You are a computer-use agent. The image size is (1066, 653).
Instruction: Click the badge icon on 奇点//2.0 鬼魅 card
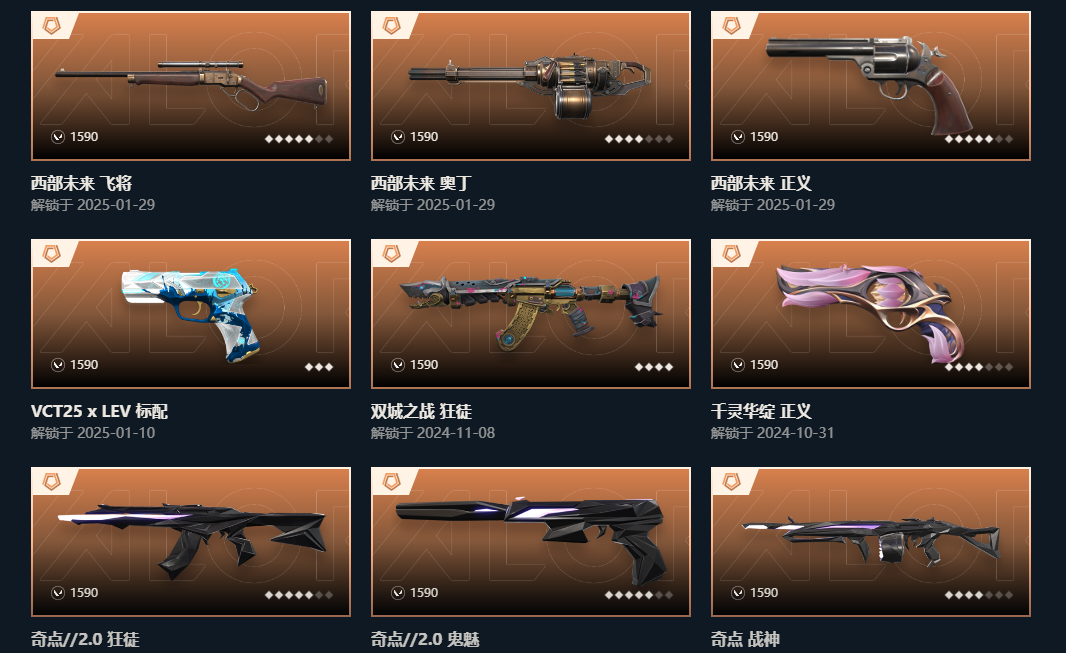coord(392,482)
